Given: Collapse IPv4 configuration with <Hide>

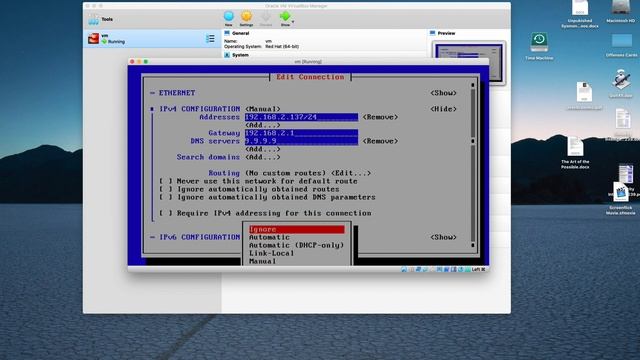Looking at the screenshot, I should (x=443, y=109).
